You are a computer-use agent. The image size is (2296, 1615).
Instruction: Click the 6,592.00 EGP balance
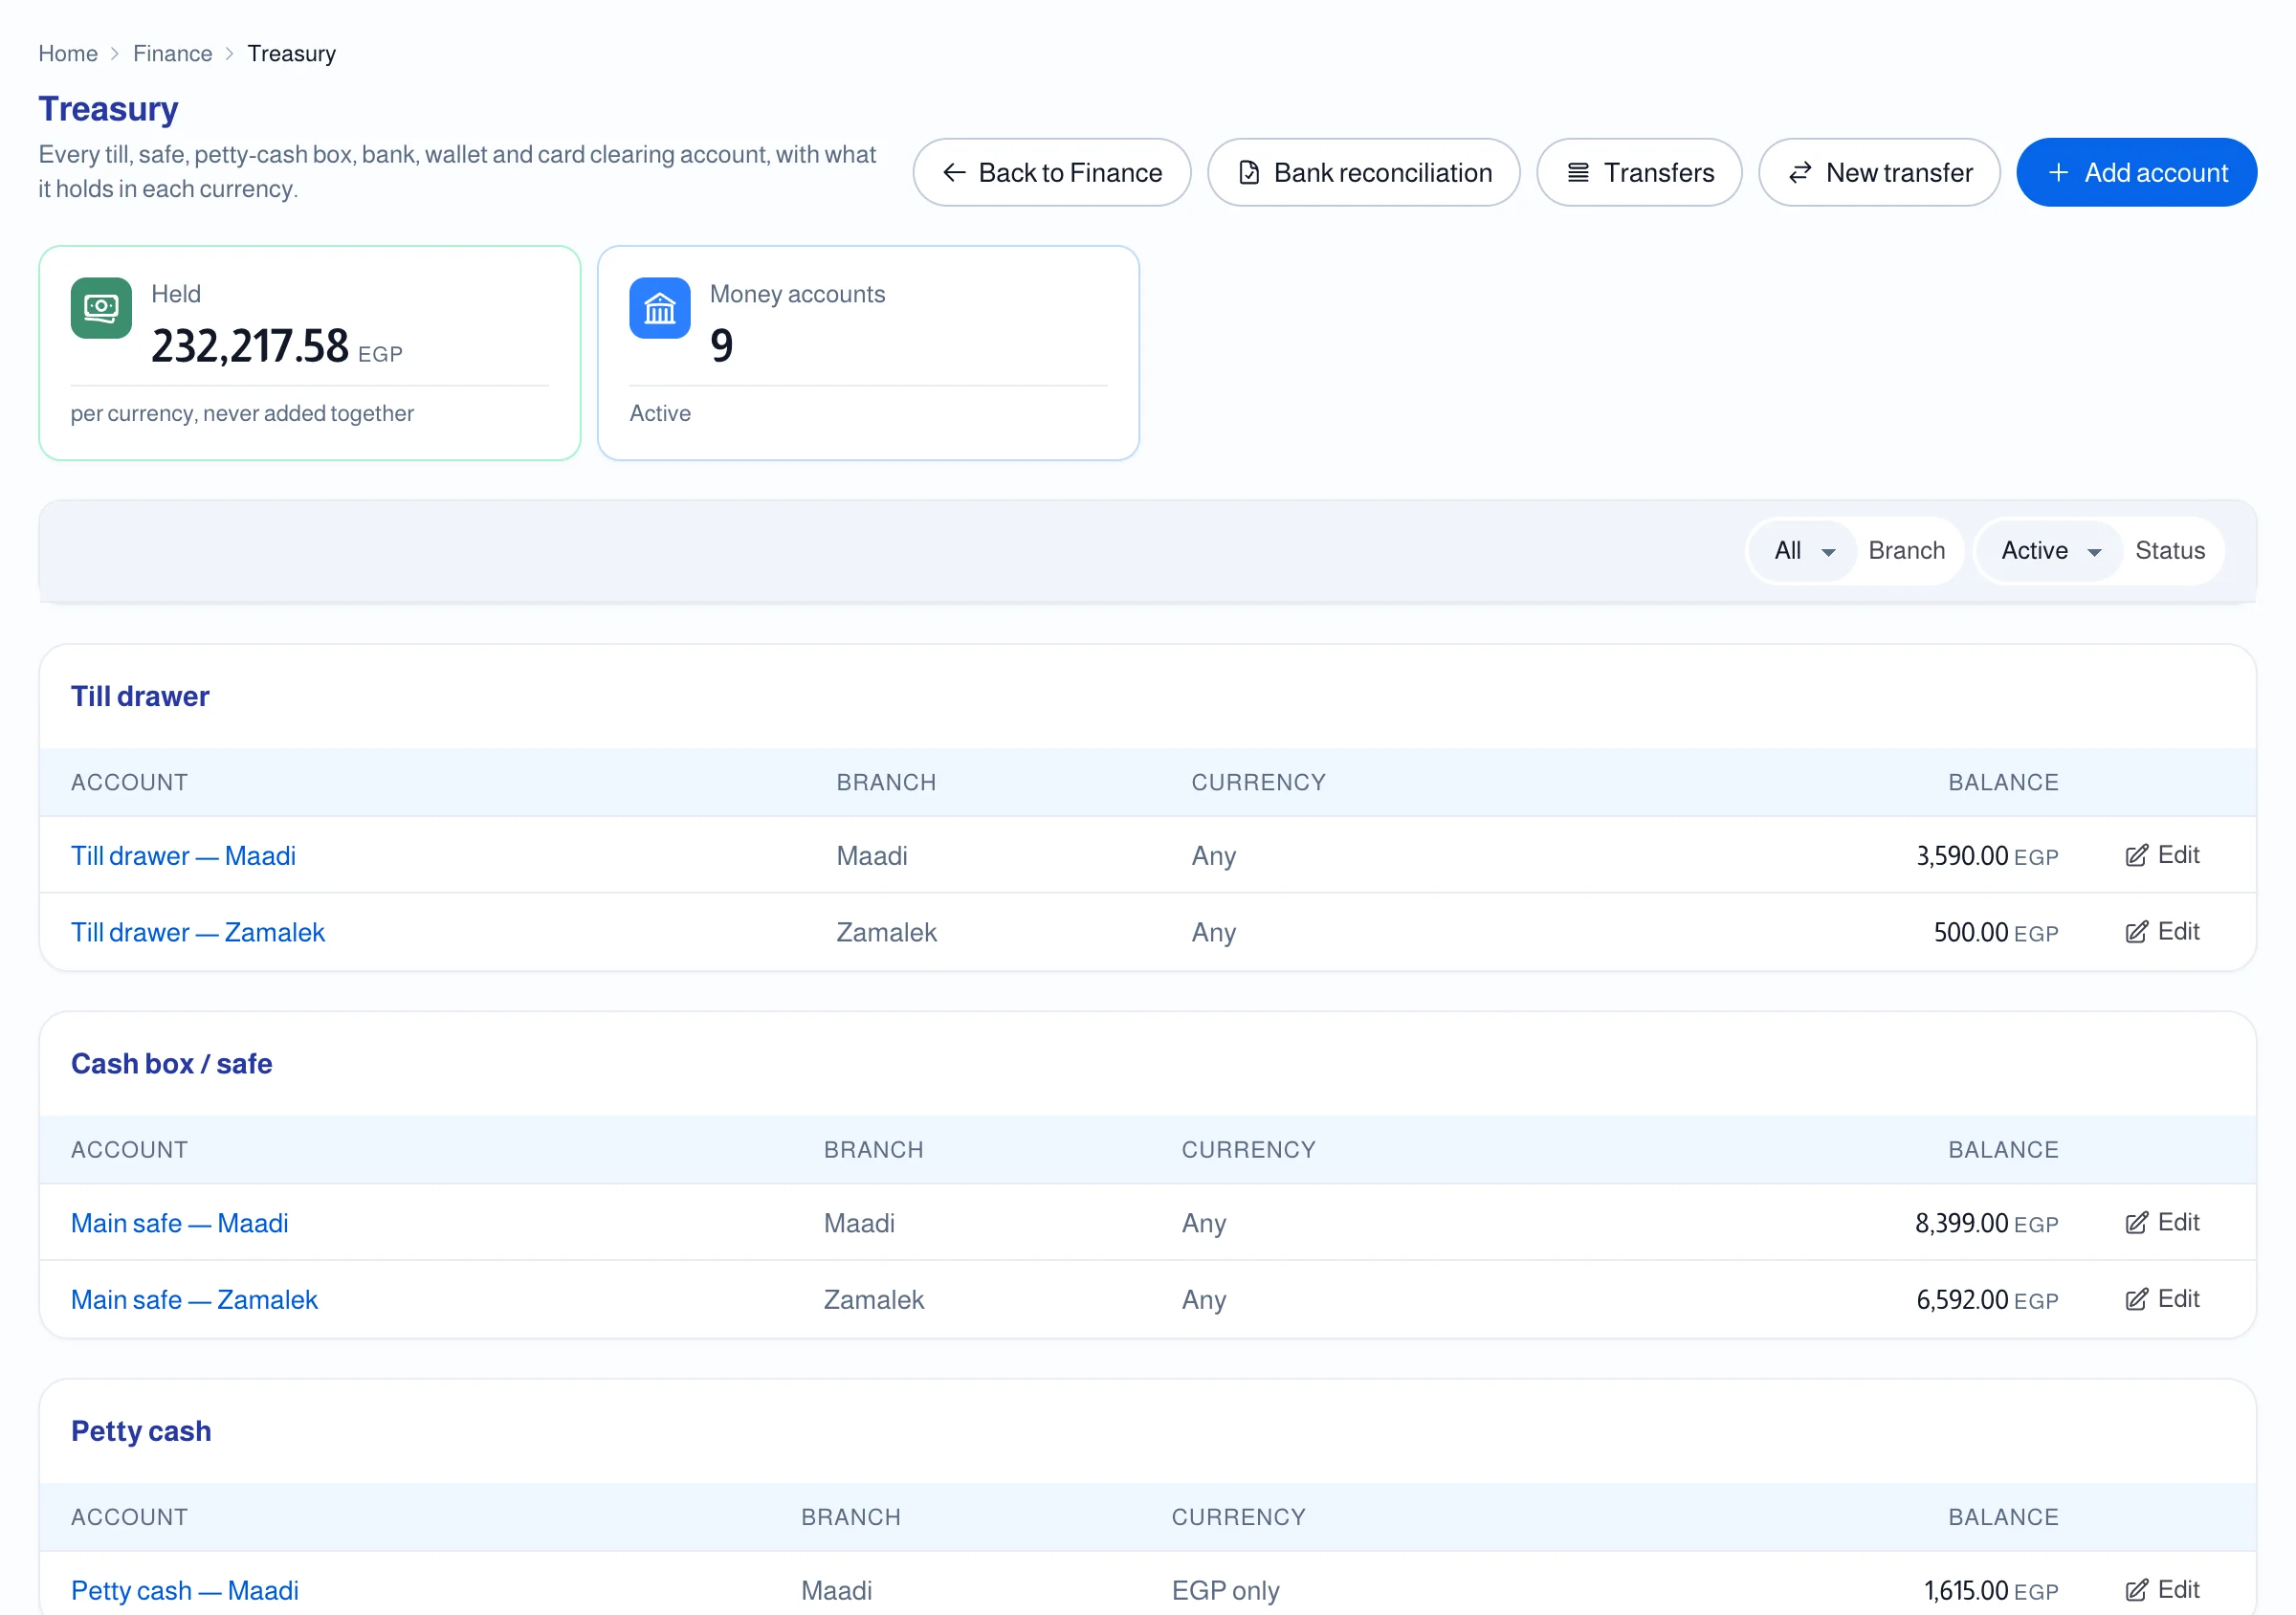[1987, 1299]
